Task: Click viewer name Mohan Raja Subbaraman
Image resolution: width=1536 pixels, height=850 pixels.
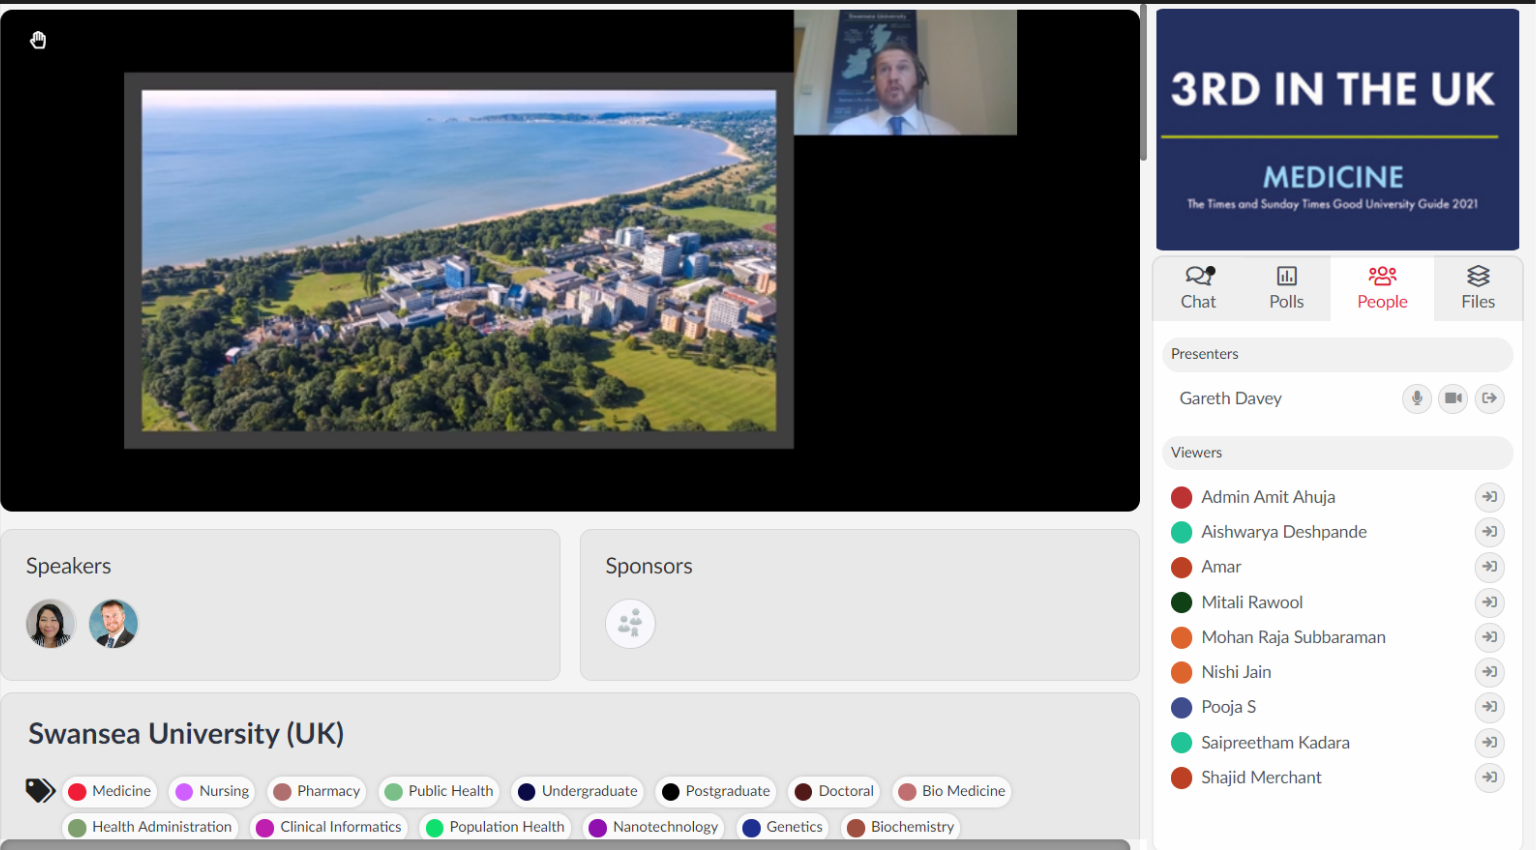Action: (1293, 637)
